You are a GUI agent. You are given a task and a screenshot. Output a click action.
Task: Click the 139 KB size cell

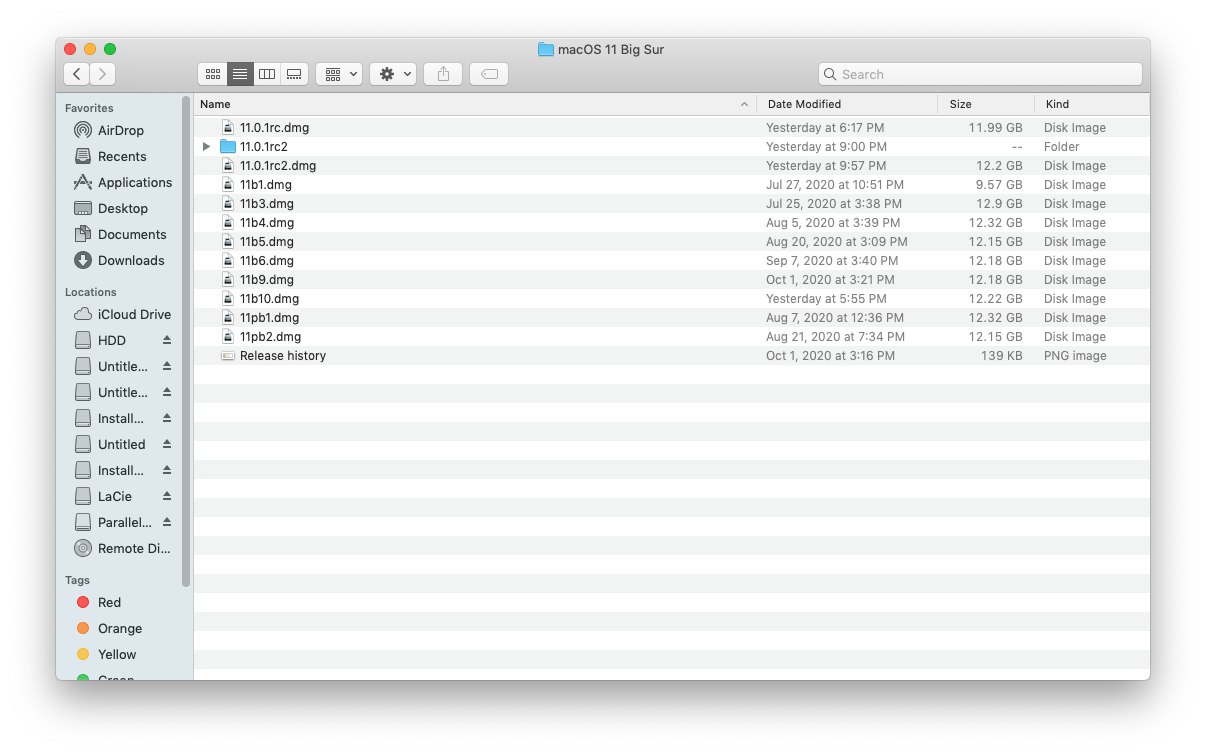[x=1001, y=356]
